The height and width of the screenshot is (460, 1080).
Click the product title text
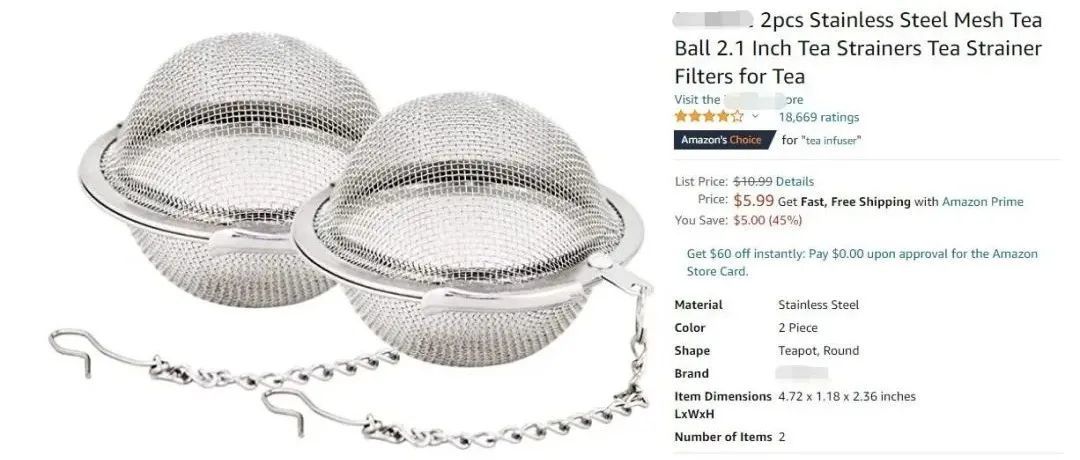[x=858, y=48]
